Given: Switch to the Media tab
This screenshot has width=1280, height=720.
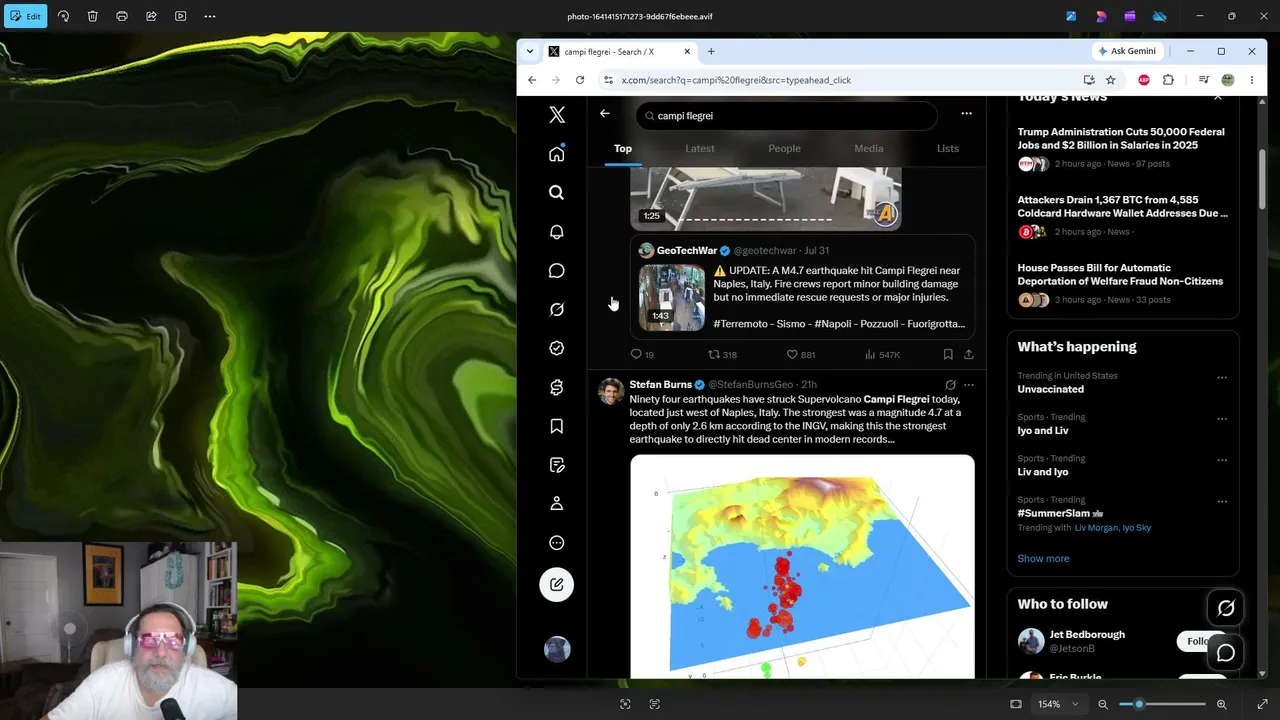Looking at the screenshot, I should pos(869,149).
